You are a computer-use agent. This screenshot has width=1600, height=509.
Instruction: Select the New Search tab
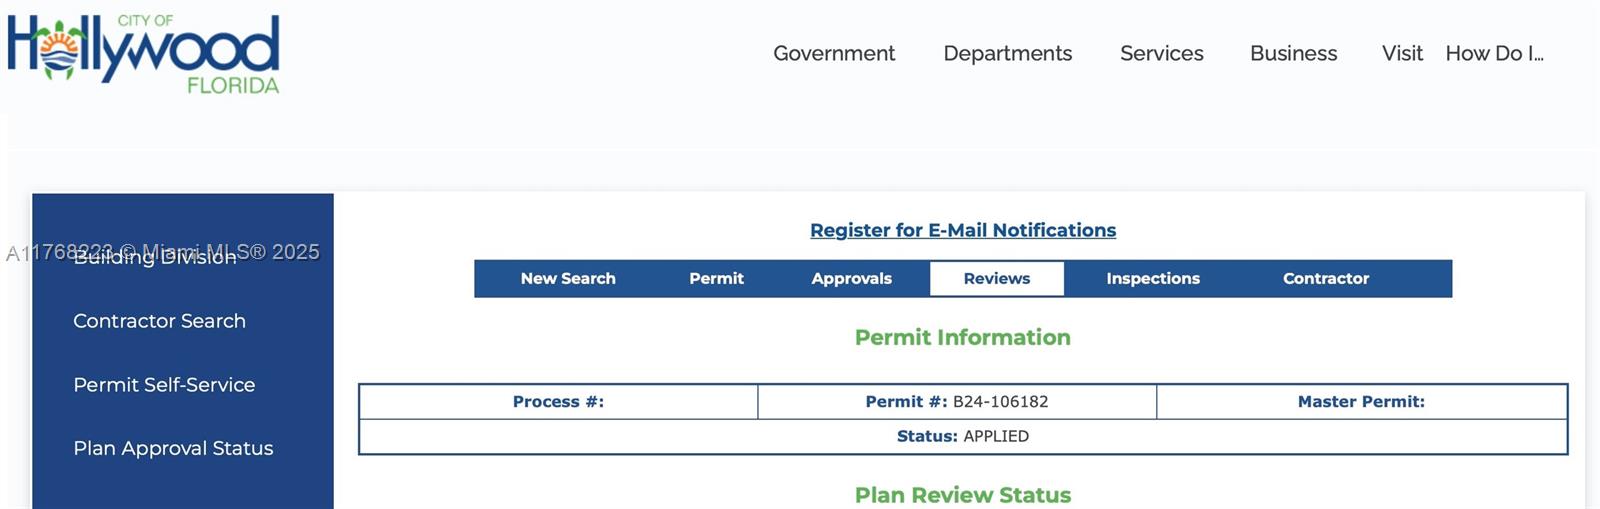pos(568,279)
